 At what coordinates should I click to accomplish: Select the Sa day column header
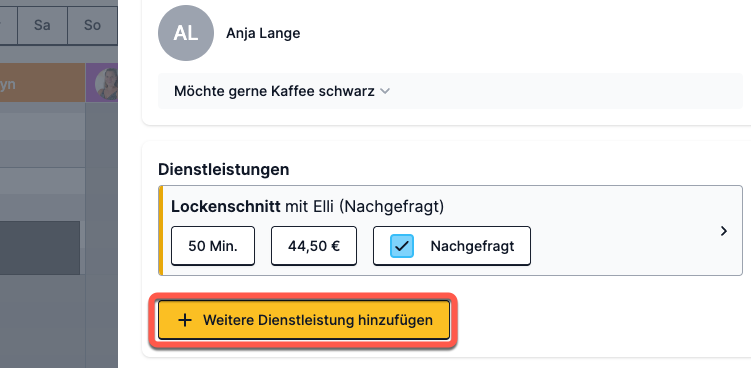pos(42,25)
